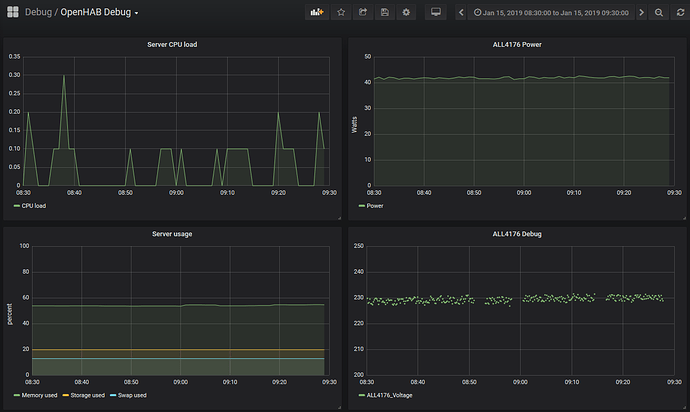Open the Share dashboard icon
Image resolution: width=690 pixels, height=412 pixels.
363,12
